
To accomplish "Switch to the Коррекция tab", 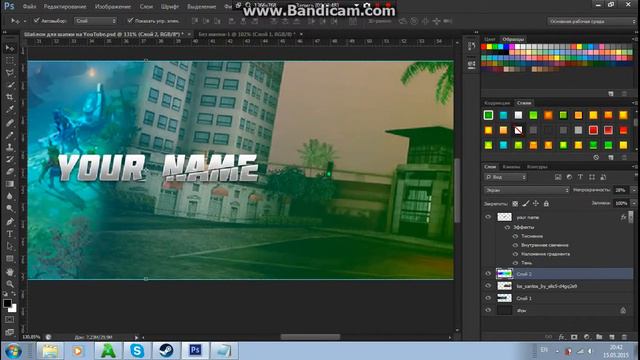I will (x=497, y=103).
